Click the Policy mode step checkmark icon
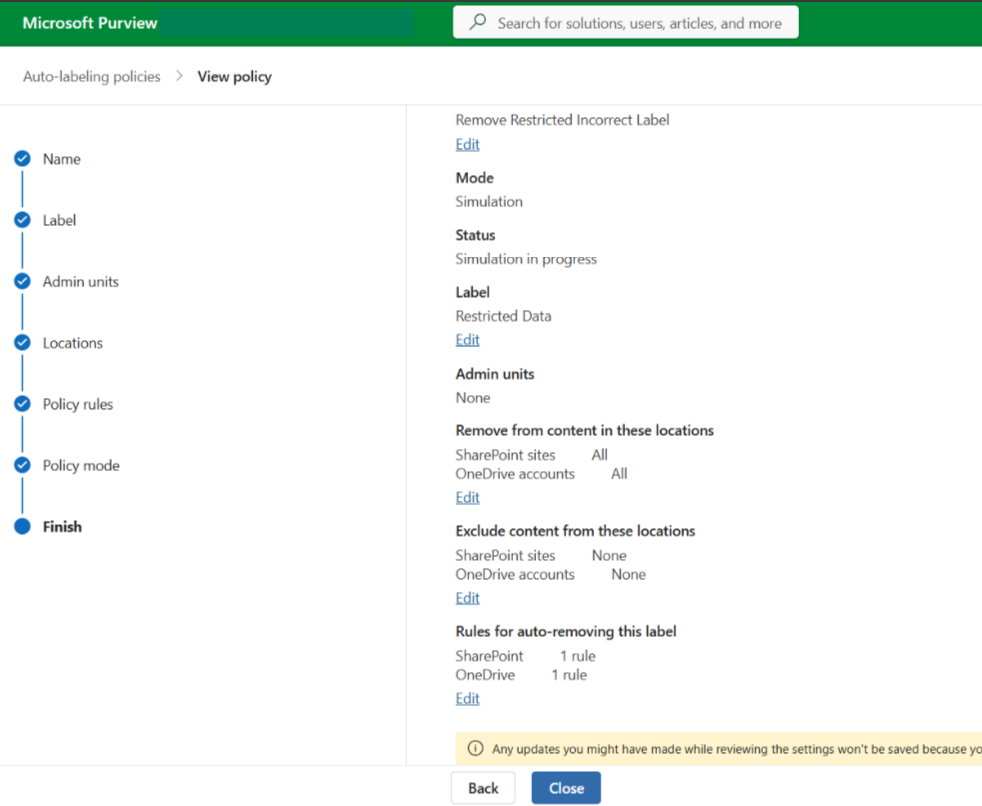The height and width of the screenshot is (806, 982). [x=22, y=466]
